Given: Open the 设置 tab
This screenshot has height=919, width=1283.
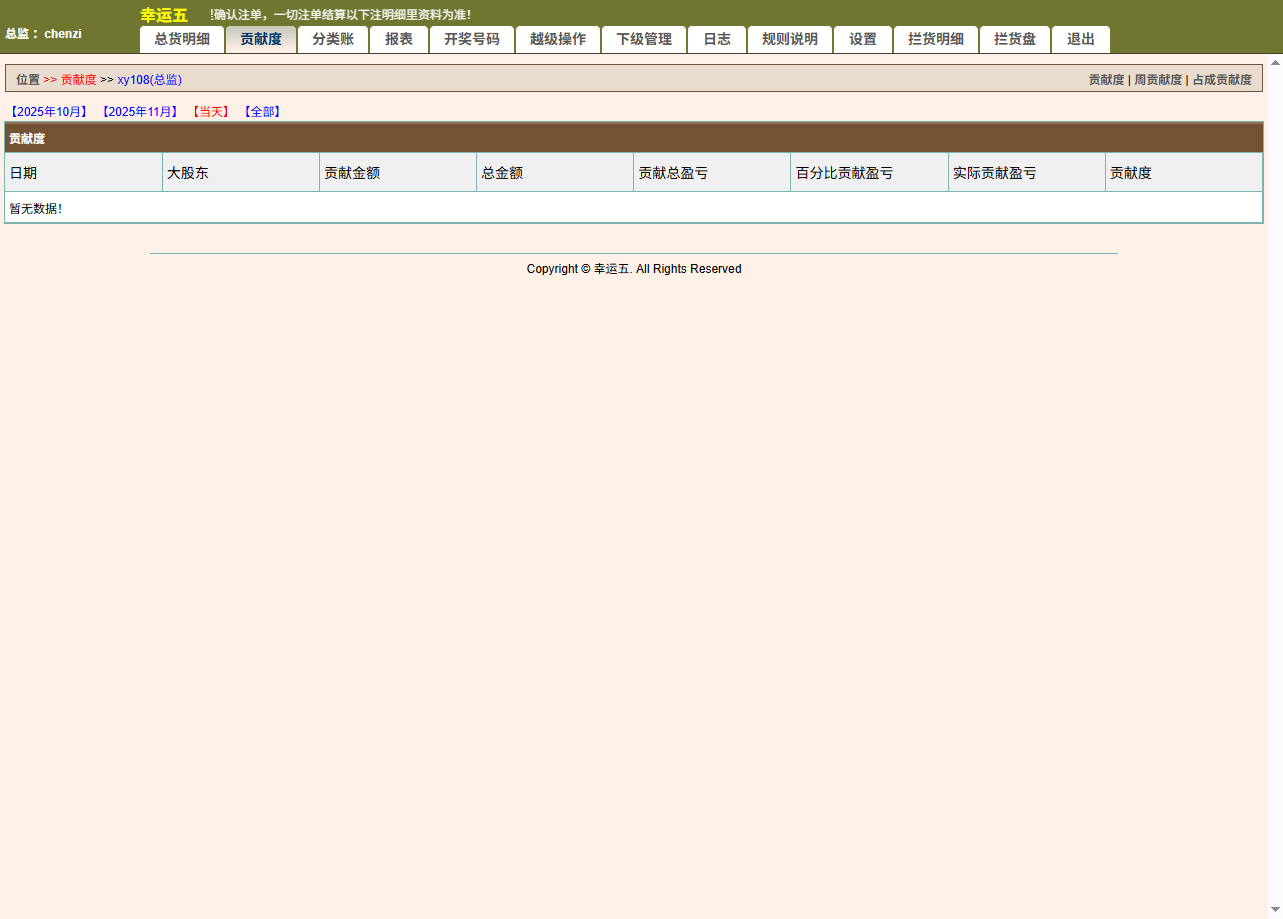Looking at the screenshot, I should tap(863, 40).
